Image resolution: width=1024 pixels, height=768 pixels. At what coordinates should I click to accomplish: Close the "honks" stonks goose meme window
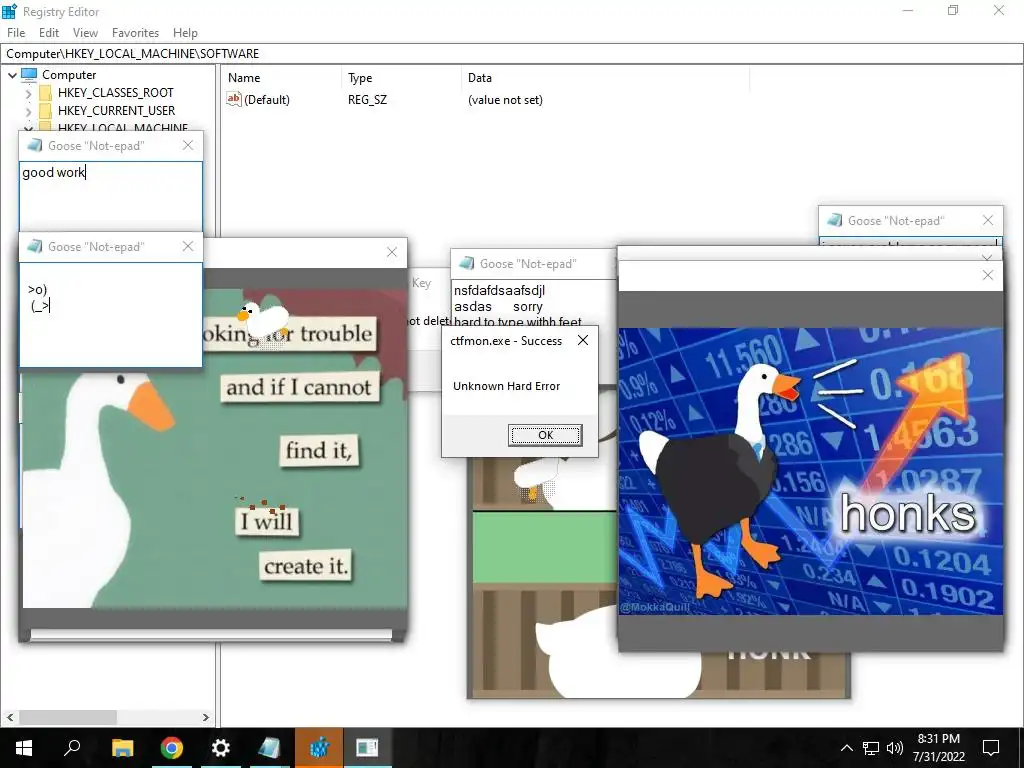point(988,276)
